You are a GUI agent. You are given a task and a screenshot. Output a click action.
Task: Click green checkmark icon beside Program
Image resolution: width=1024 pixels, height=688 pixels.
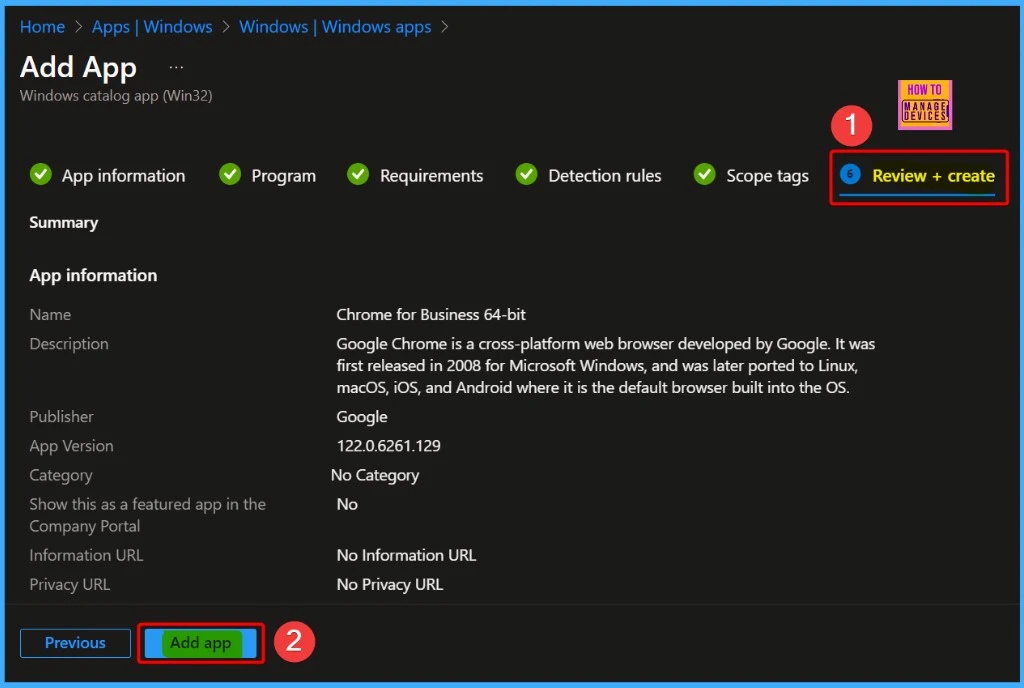click(230, 174)
